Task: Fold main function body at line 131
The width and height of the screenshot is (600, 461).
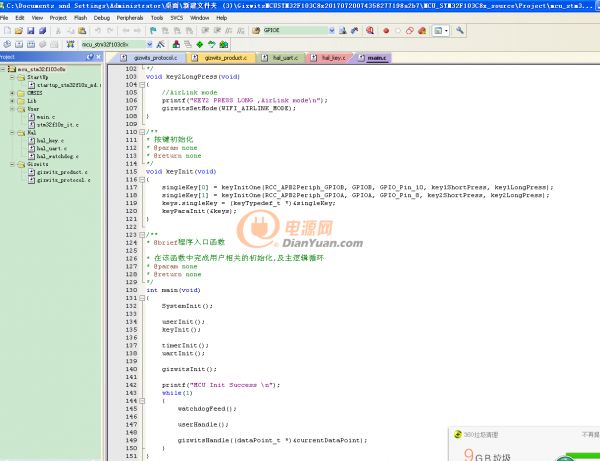Action: [x=142, y=298]
